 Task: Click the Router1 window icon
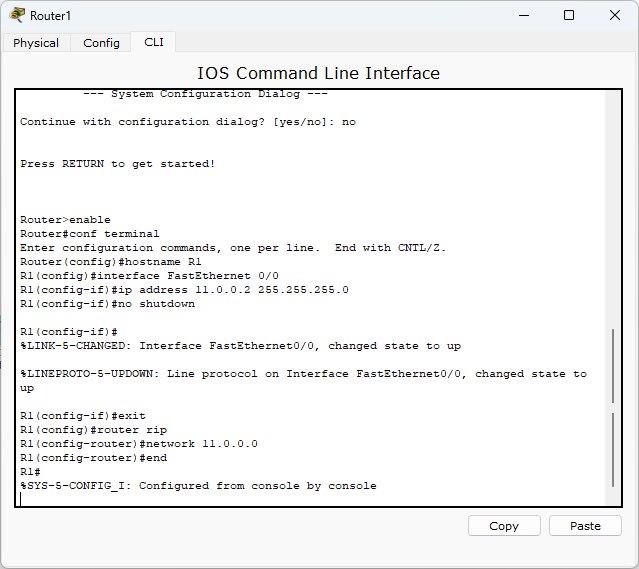[x=17, y=15]
